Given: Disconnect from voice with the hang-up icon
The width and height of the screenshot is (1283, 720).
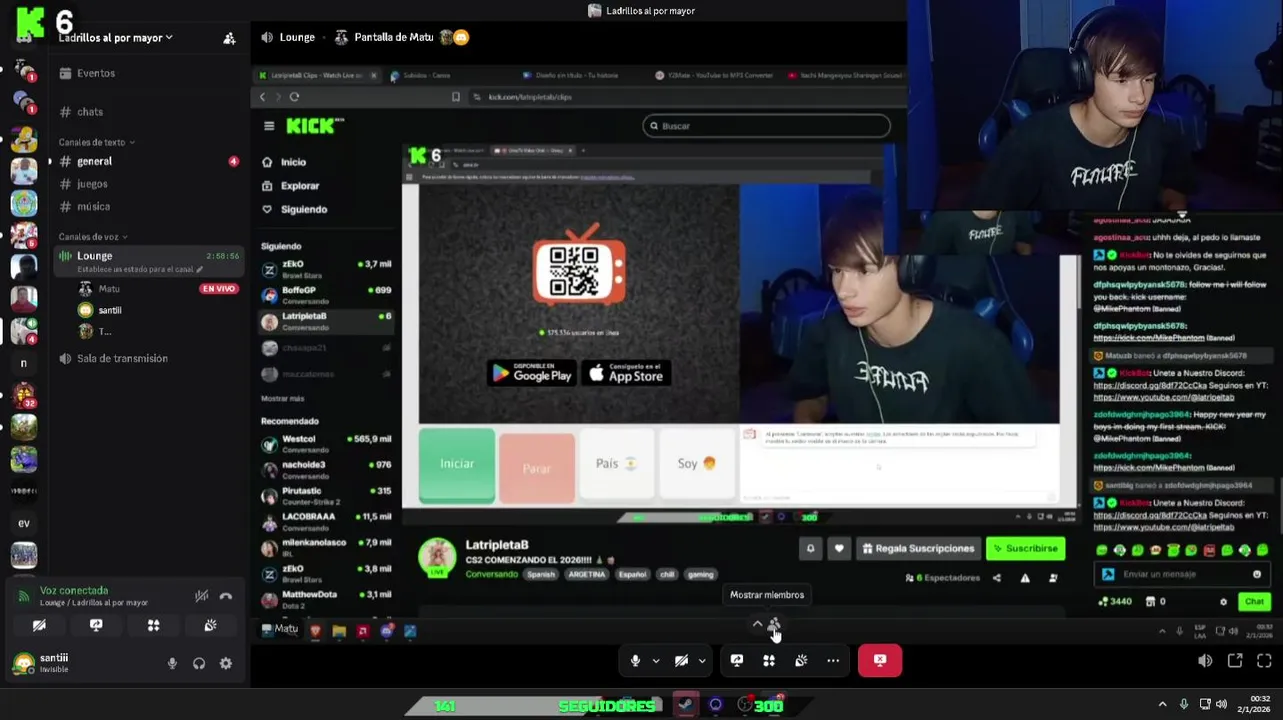Looking at the screenshot, I should 226,596.
